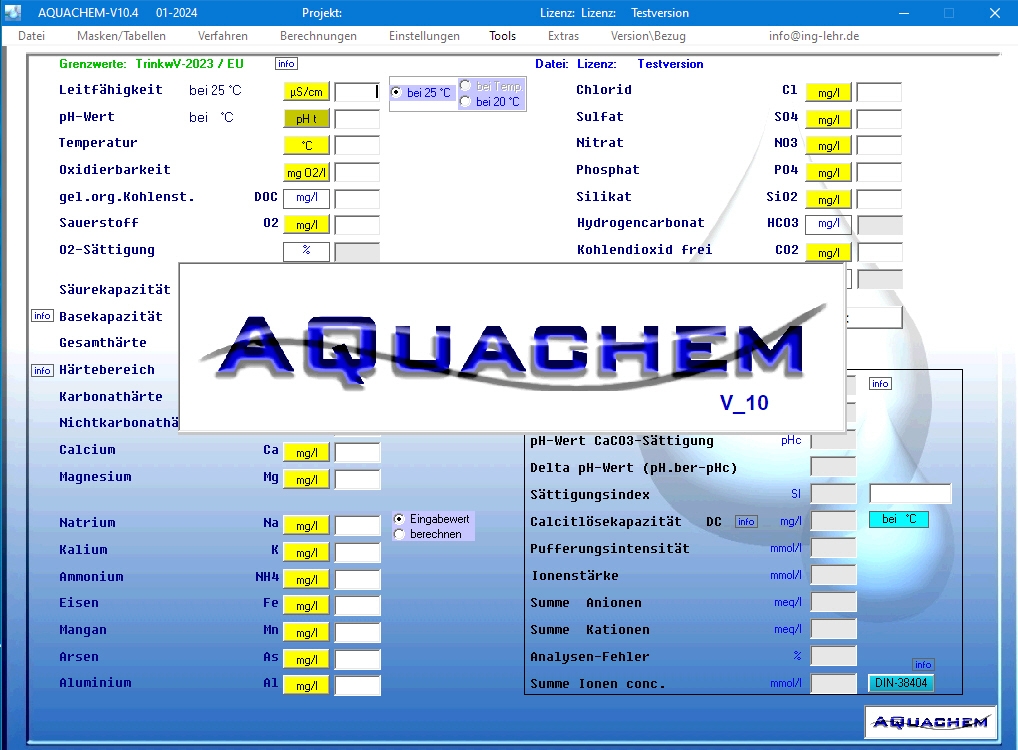
Task: Open the Masken/Tabellen menu
Action: (x=121, y=36)
